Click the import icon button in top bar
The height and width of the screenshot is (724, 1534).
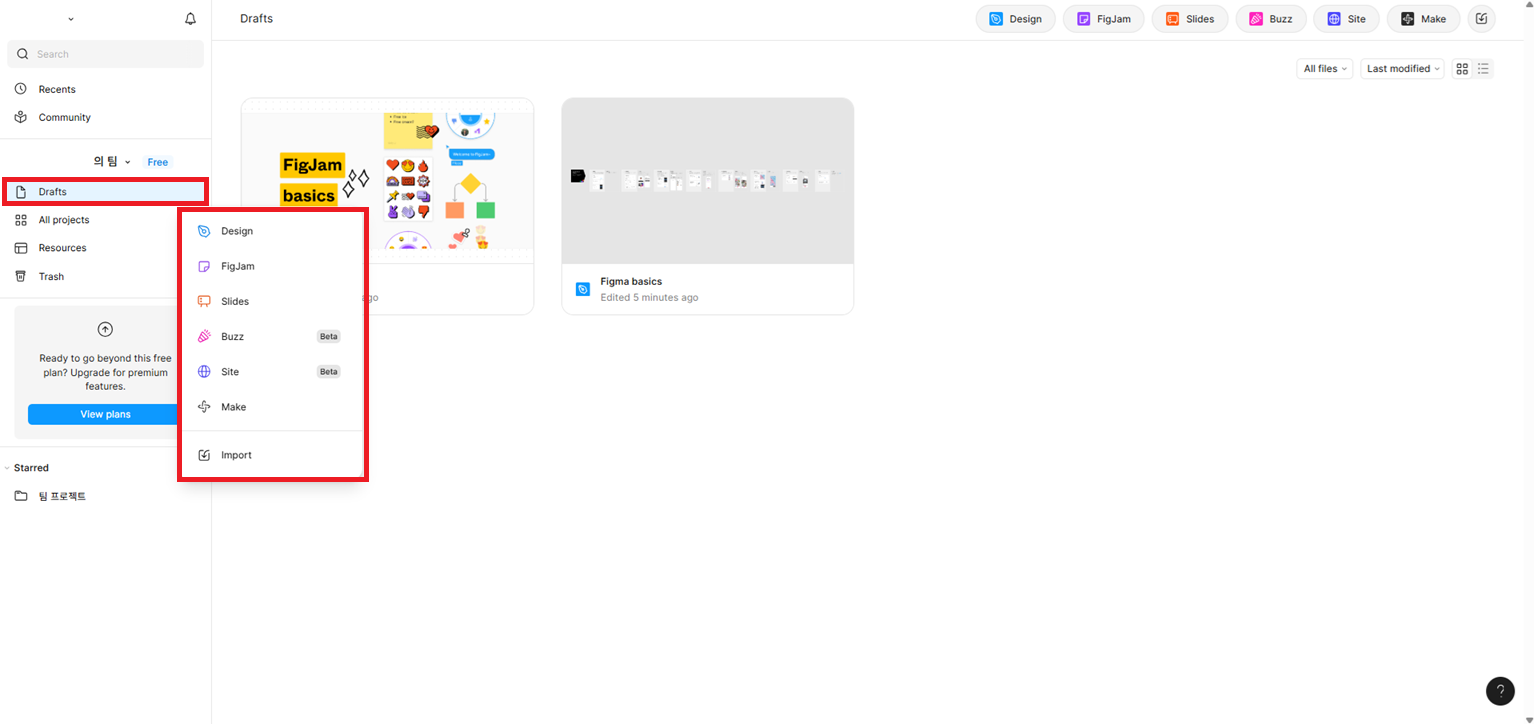1482,19
